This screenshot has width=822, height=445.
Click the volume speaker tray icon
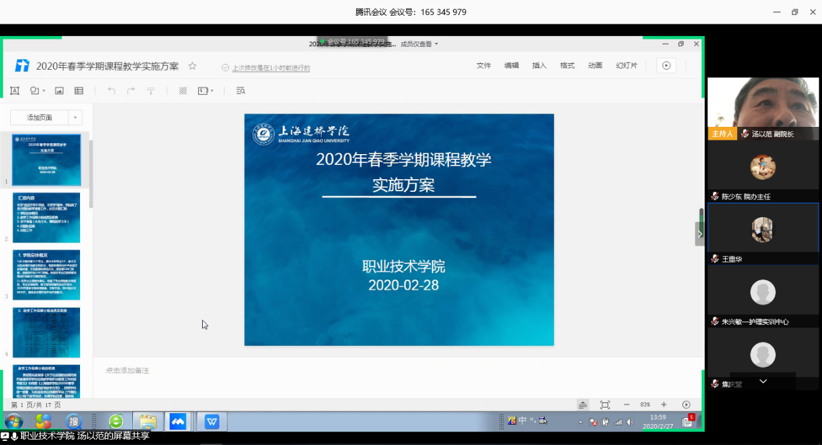click(630, 422)
